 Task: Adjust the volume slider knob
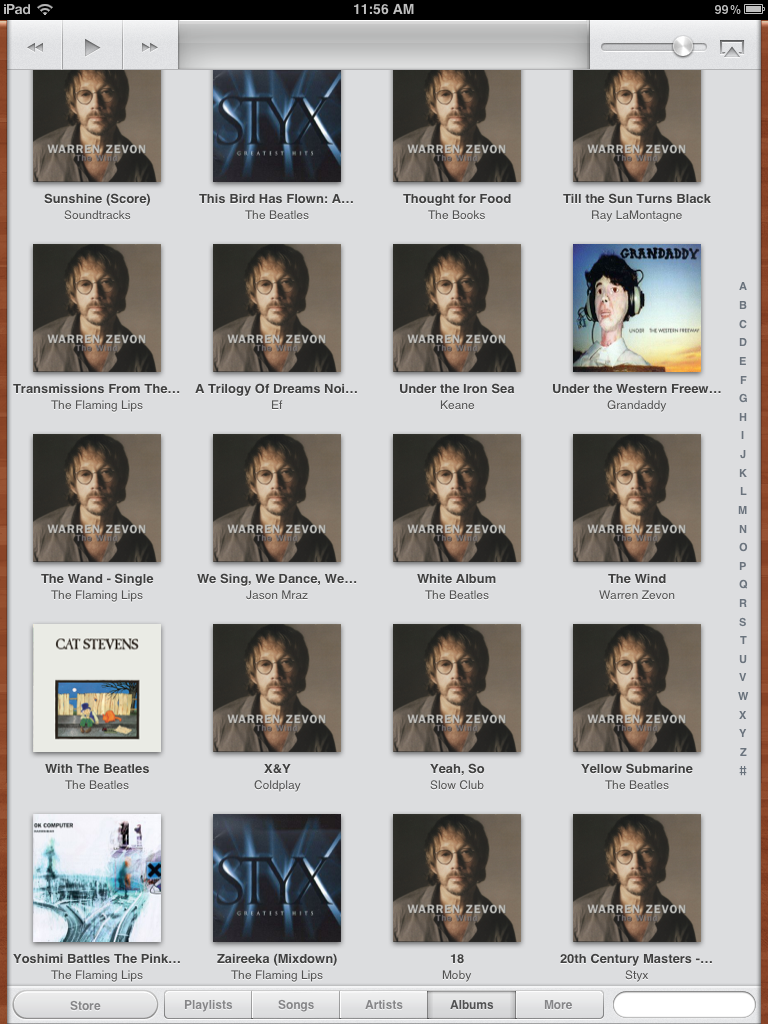click(682, 47)
